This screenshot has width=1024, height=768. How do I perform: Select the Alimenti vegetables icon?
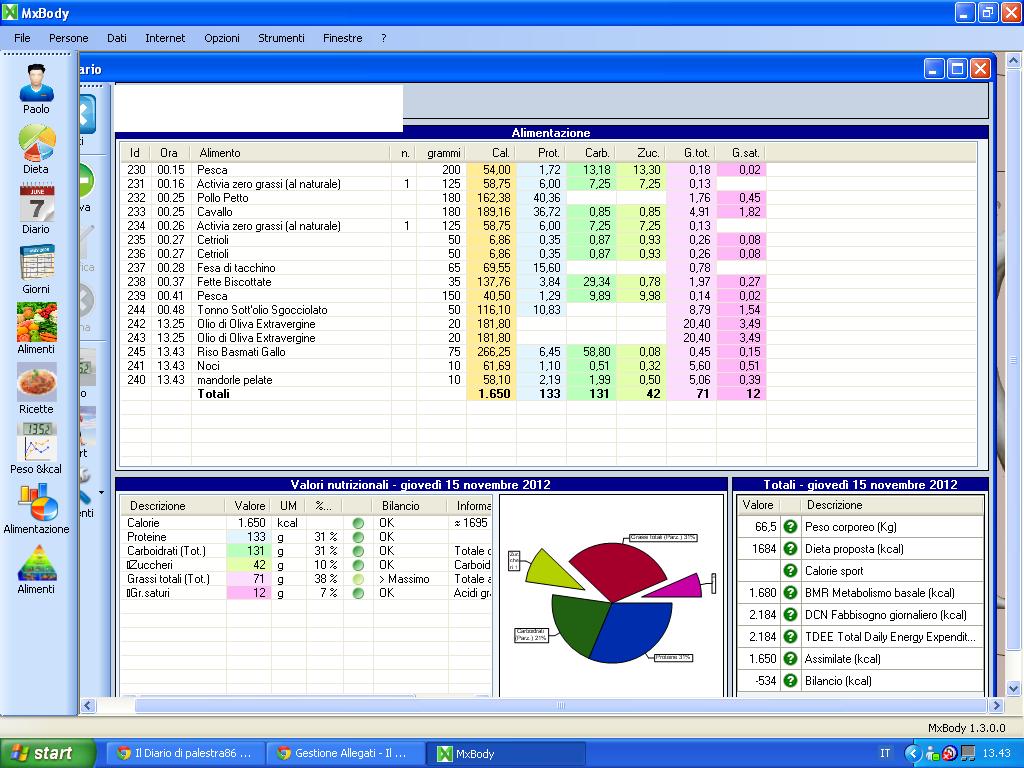coord(37,323)
